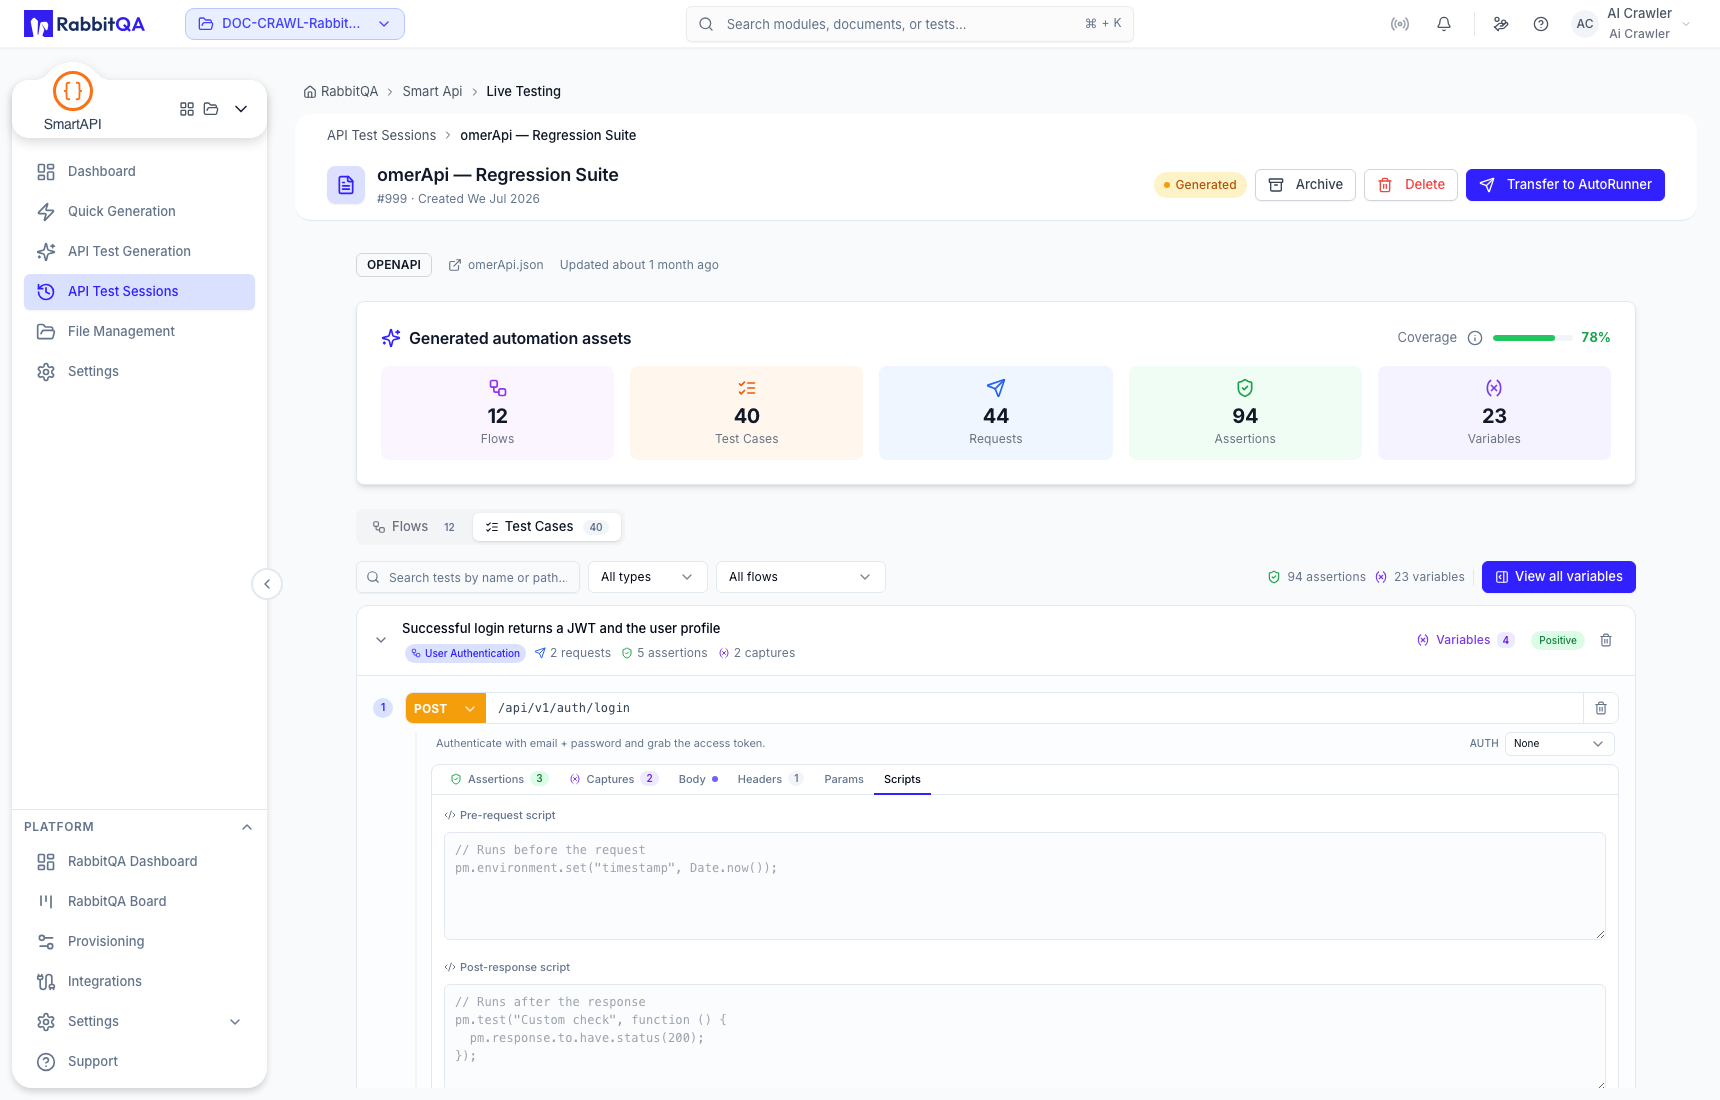Viewport: 1720px width, 1100px height.
Task: Click the RabbitQA logo
Action: tap(85, 24)
